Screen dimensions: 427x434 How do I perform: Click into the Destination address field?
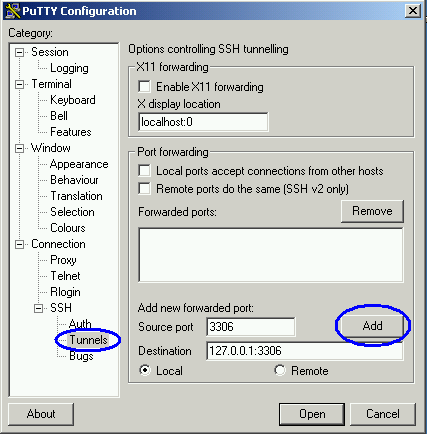pyautogui.click(x=305, y=351)
